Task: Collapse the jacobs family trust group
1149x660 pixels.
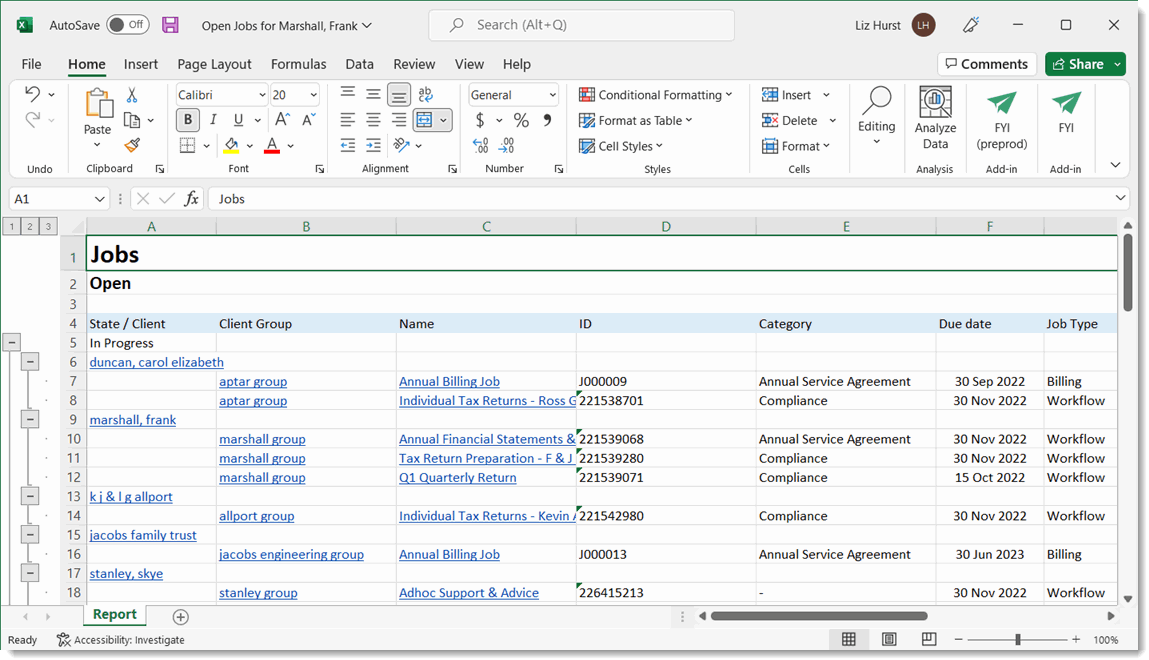Action: (x=30, y=534)
